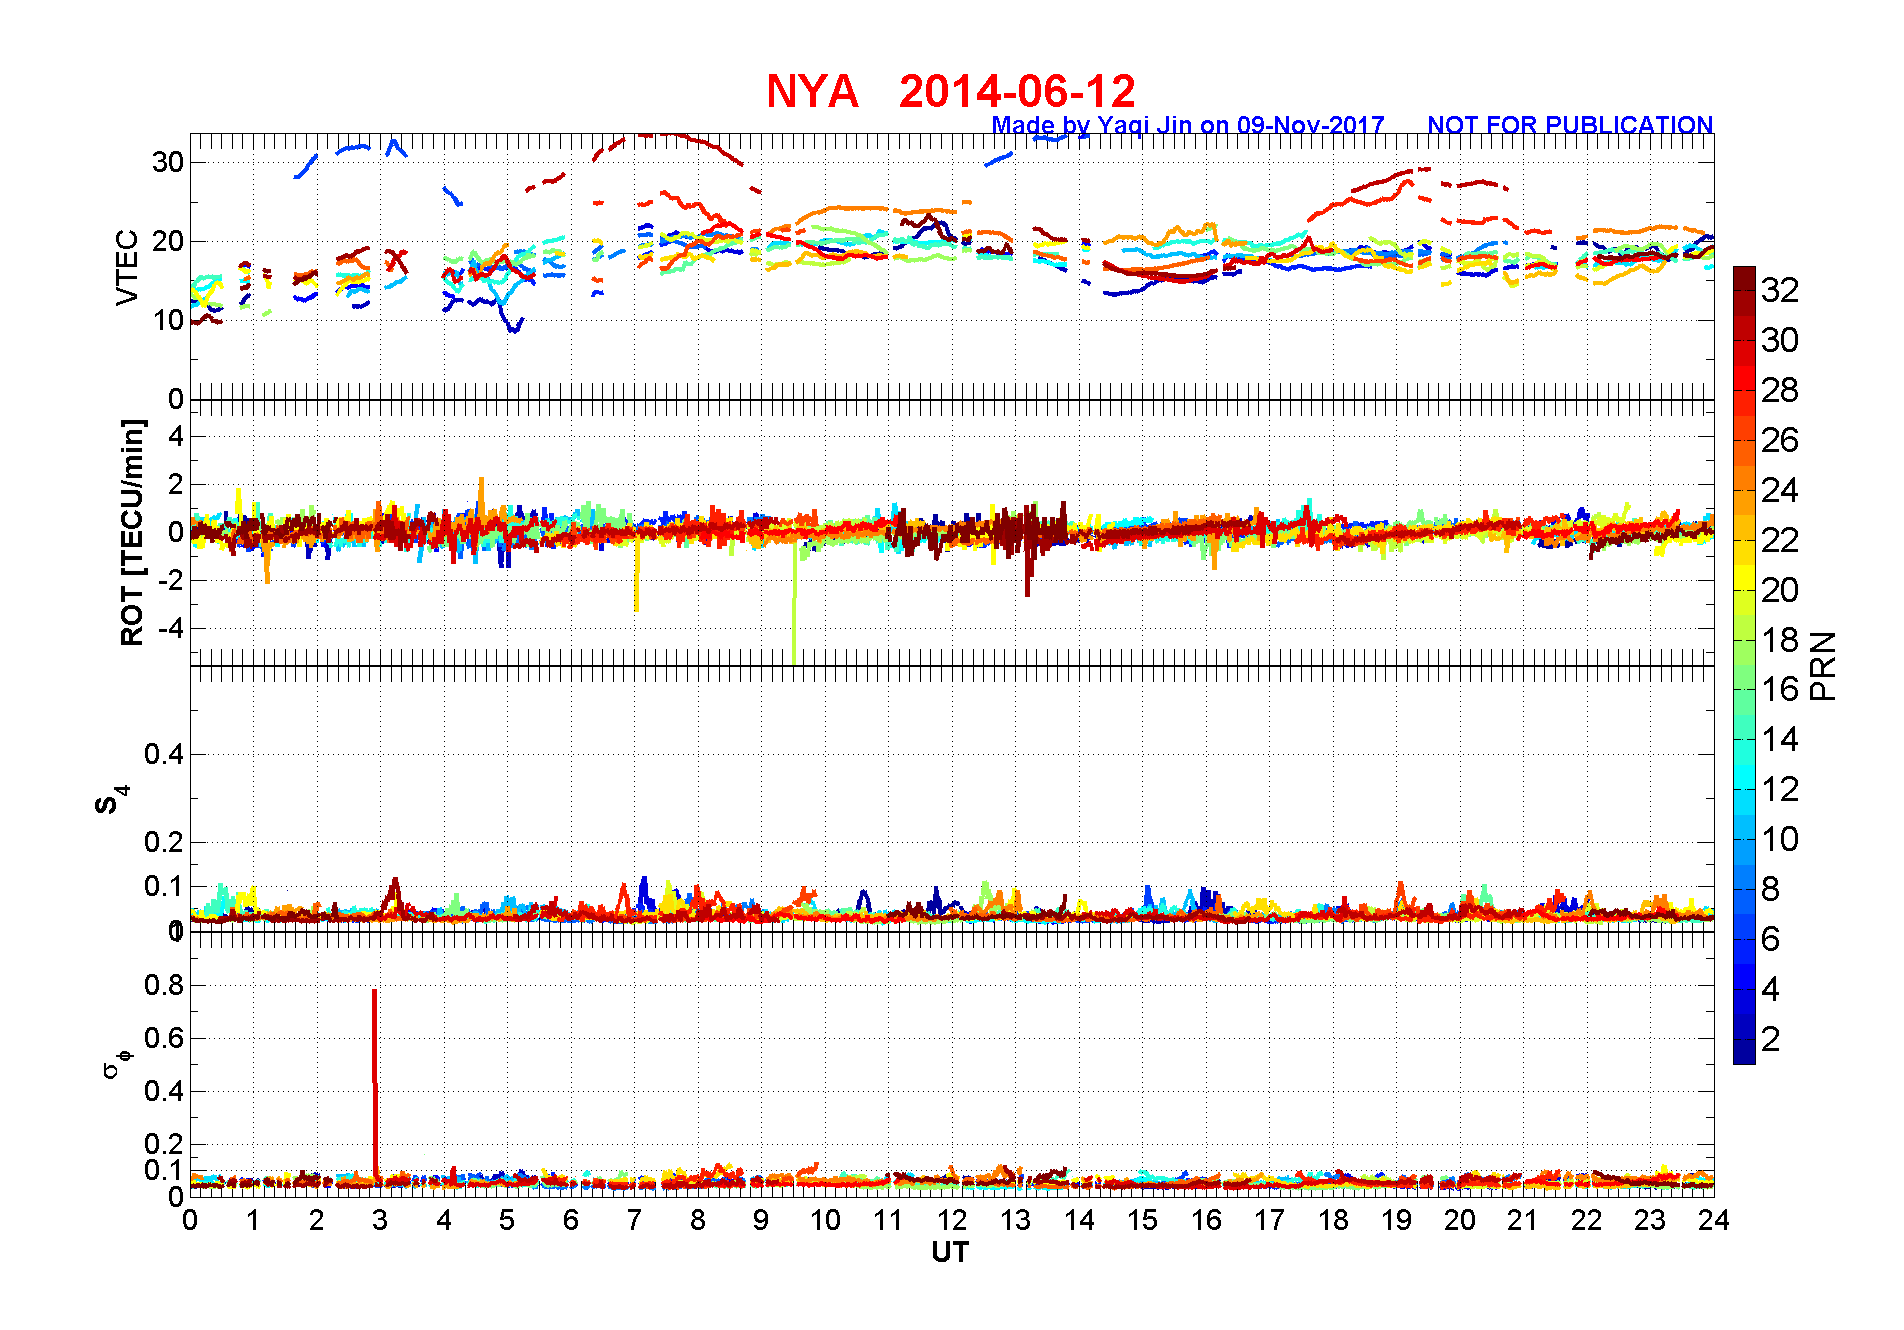Viewport: 1904px width, 1330px height.
Task: Click the tall red spike in sigma-phi panel
Action: [x=375, y=1085]
